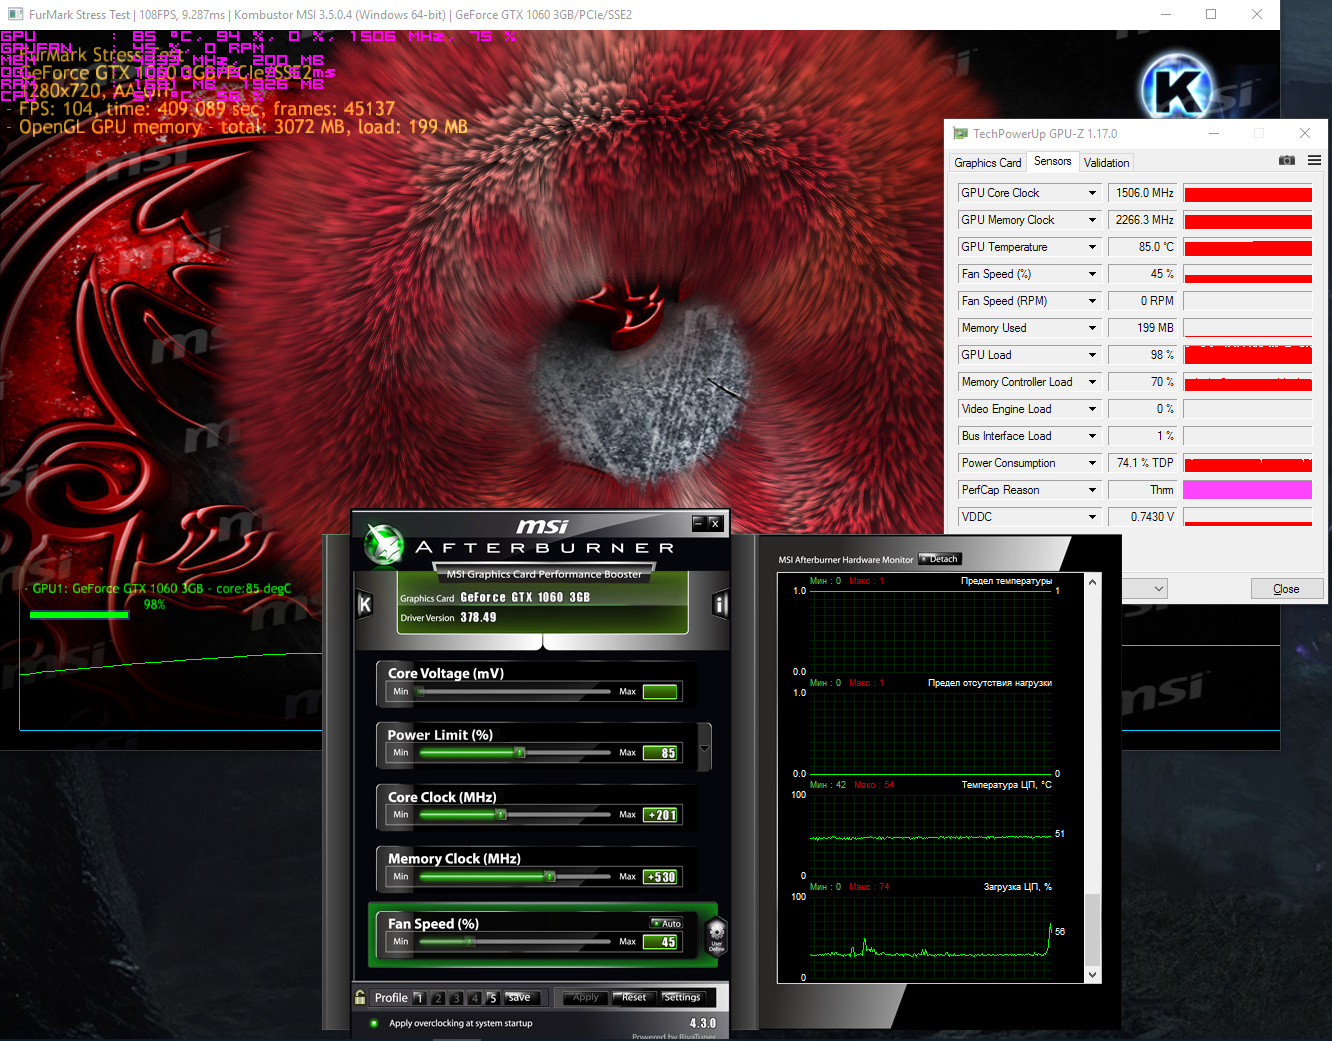
Task: Open Kombustor via the K side button
Action: [x=365, y=604]
